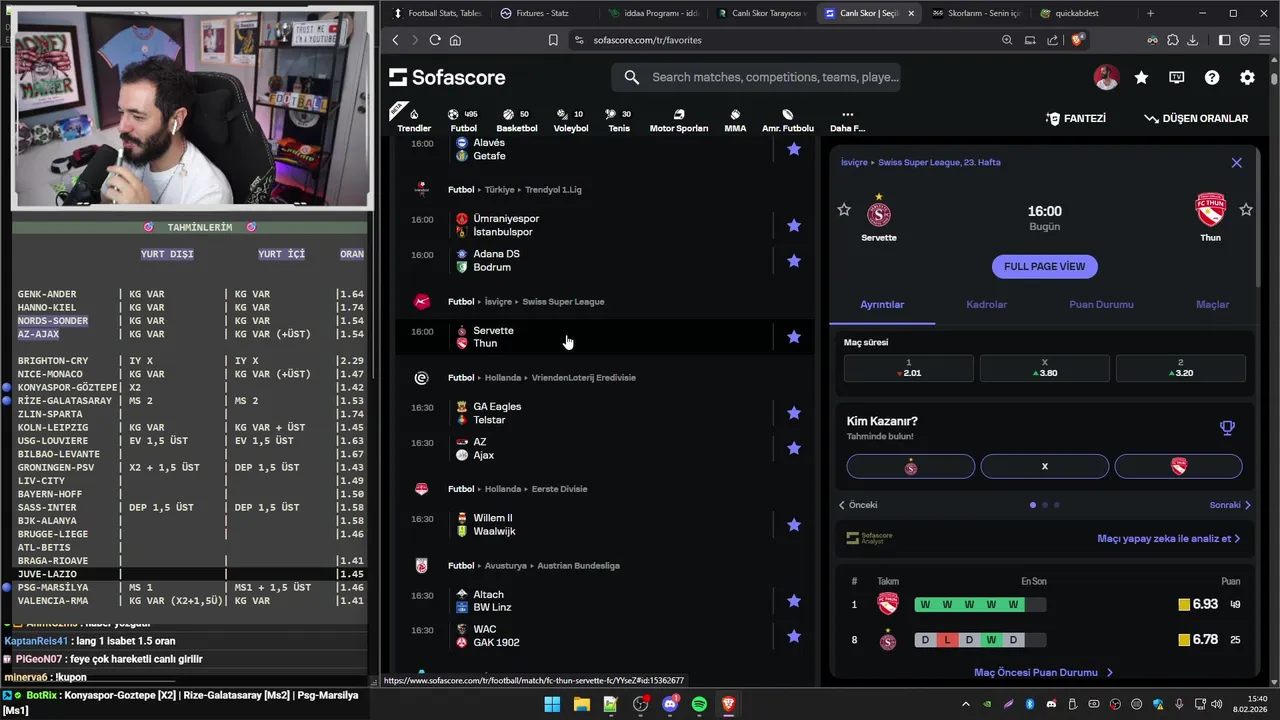Viewport: 1280px width, 720px height.
Task: Toggle favorite star for Alavés-Getafe match
Action: [x=794, y=149]
